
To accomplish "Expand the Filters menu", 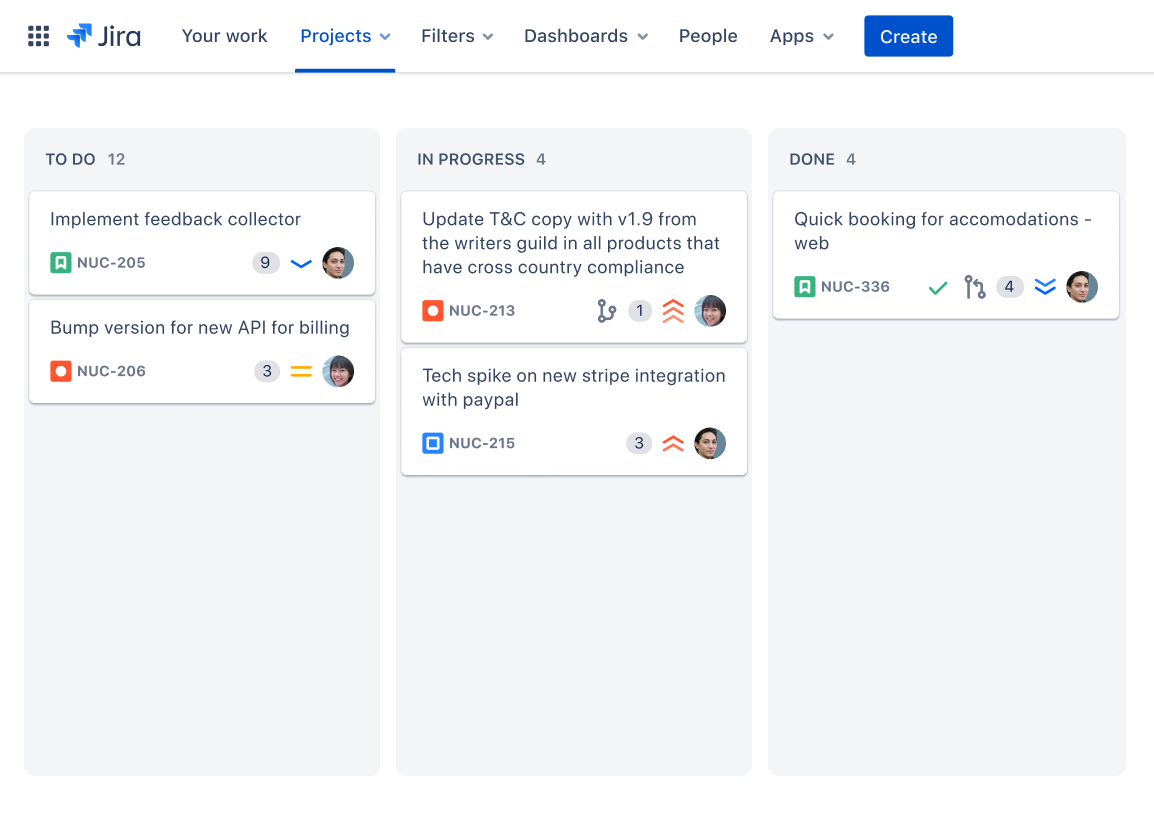I will tap(456, 36).
